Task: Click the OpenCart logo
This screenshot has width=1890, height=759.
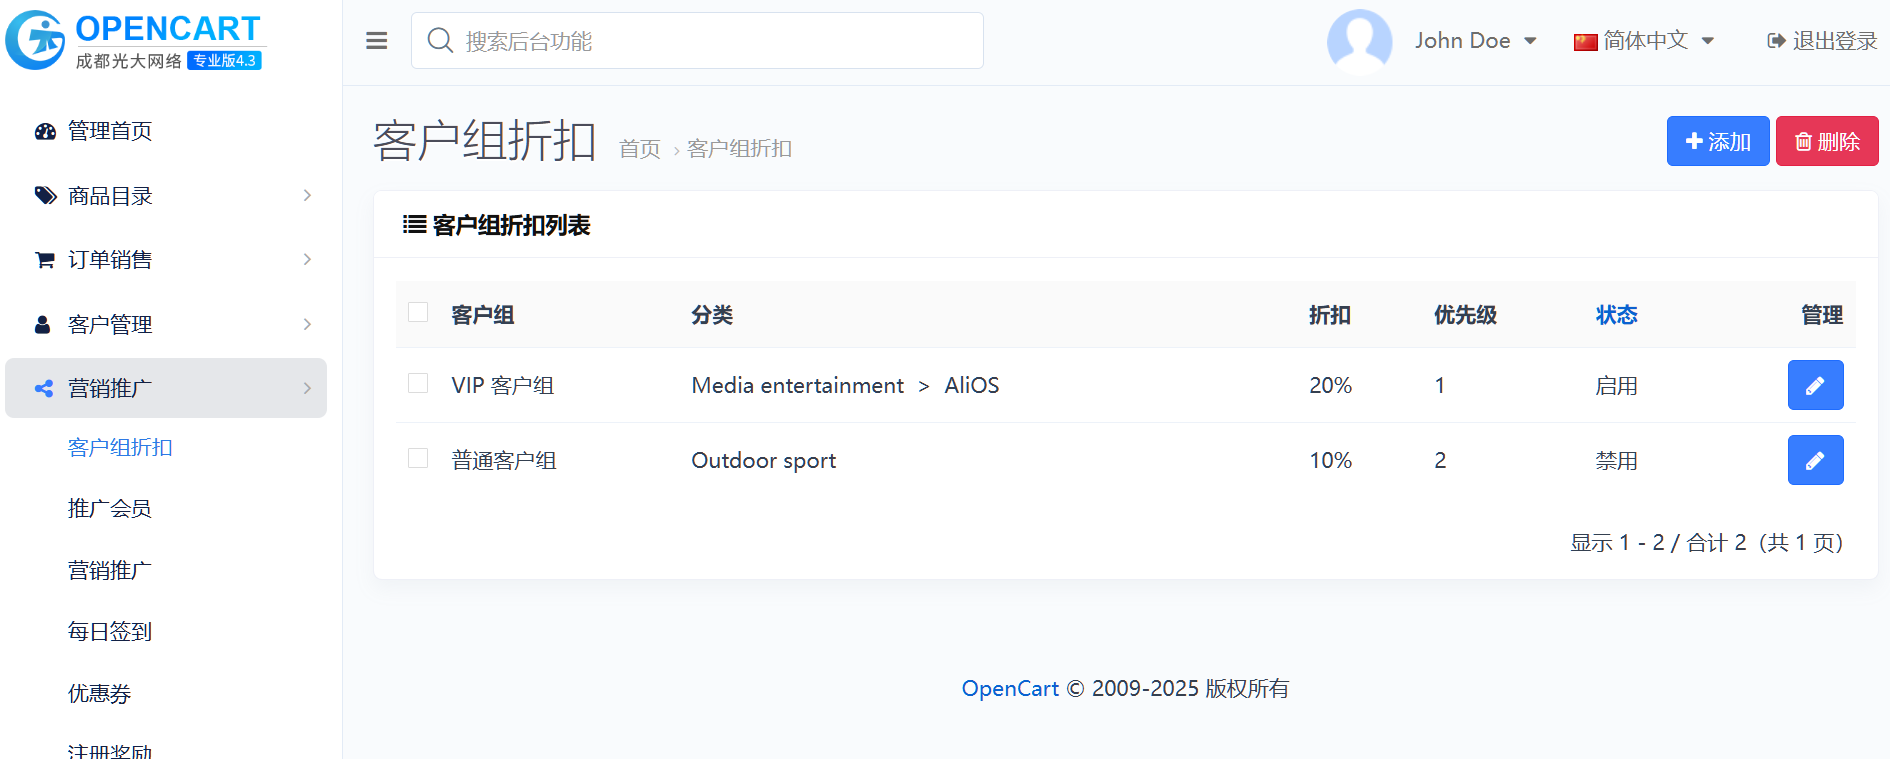Action: (134, 41)
